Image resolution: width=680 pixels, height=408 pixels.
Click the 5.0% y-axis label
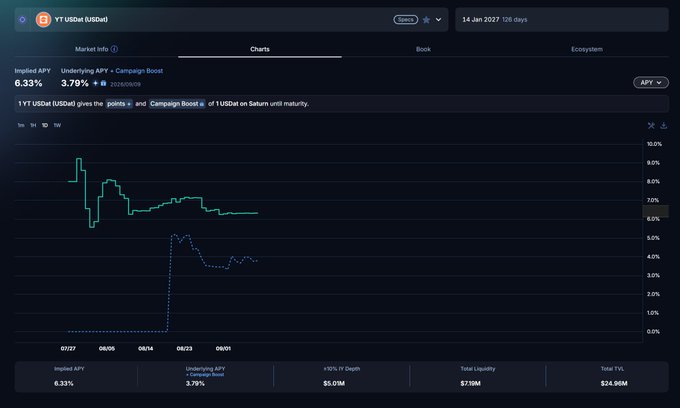[x=653, y=238]
